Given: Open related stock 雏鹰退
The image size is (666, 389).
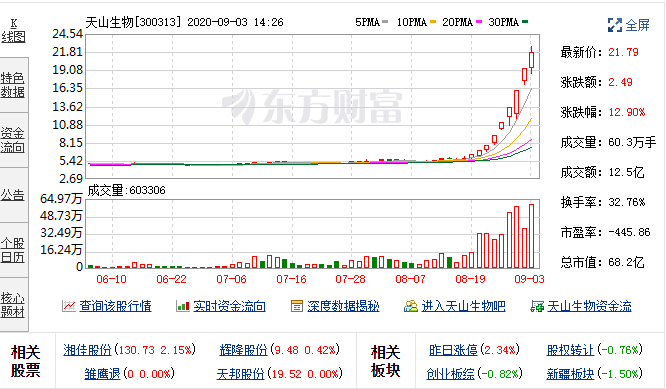Looking at the screenshot, I should point(102,374).
